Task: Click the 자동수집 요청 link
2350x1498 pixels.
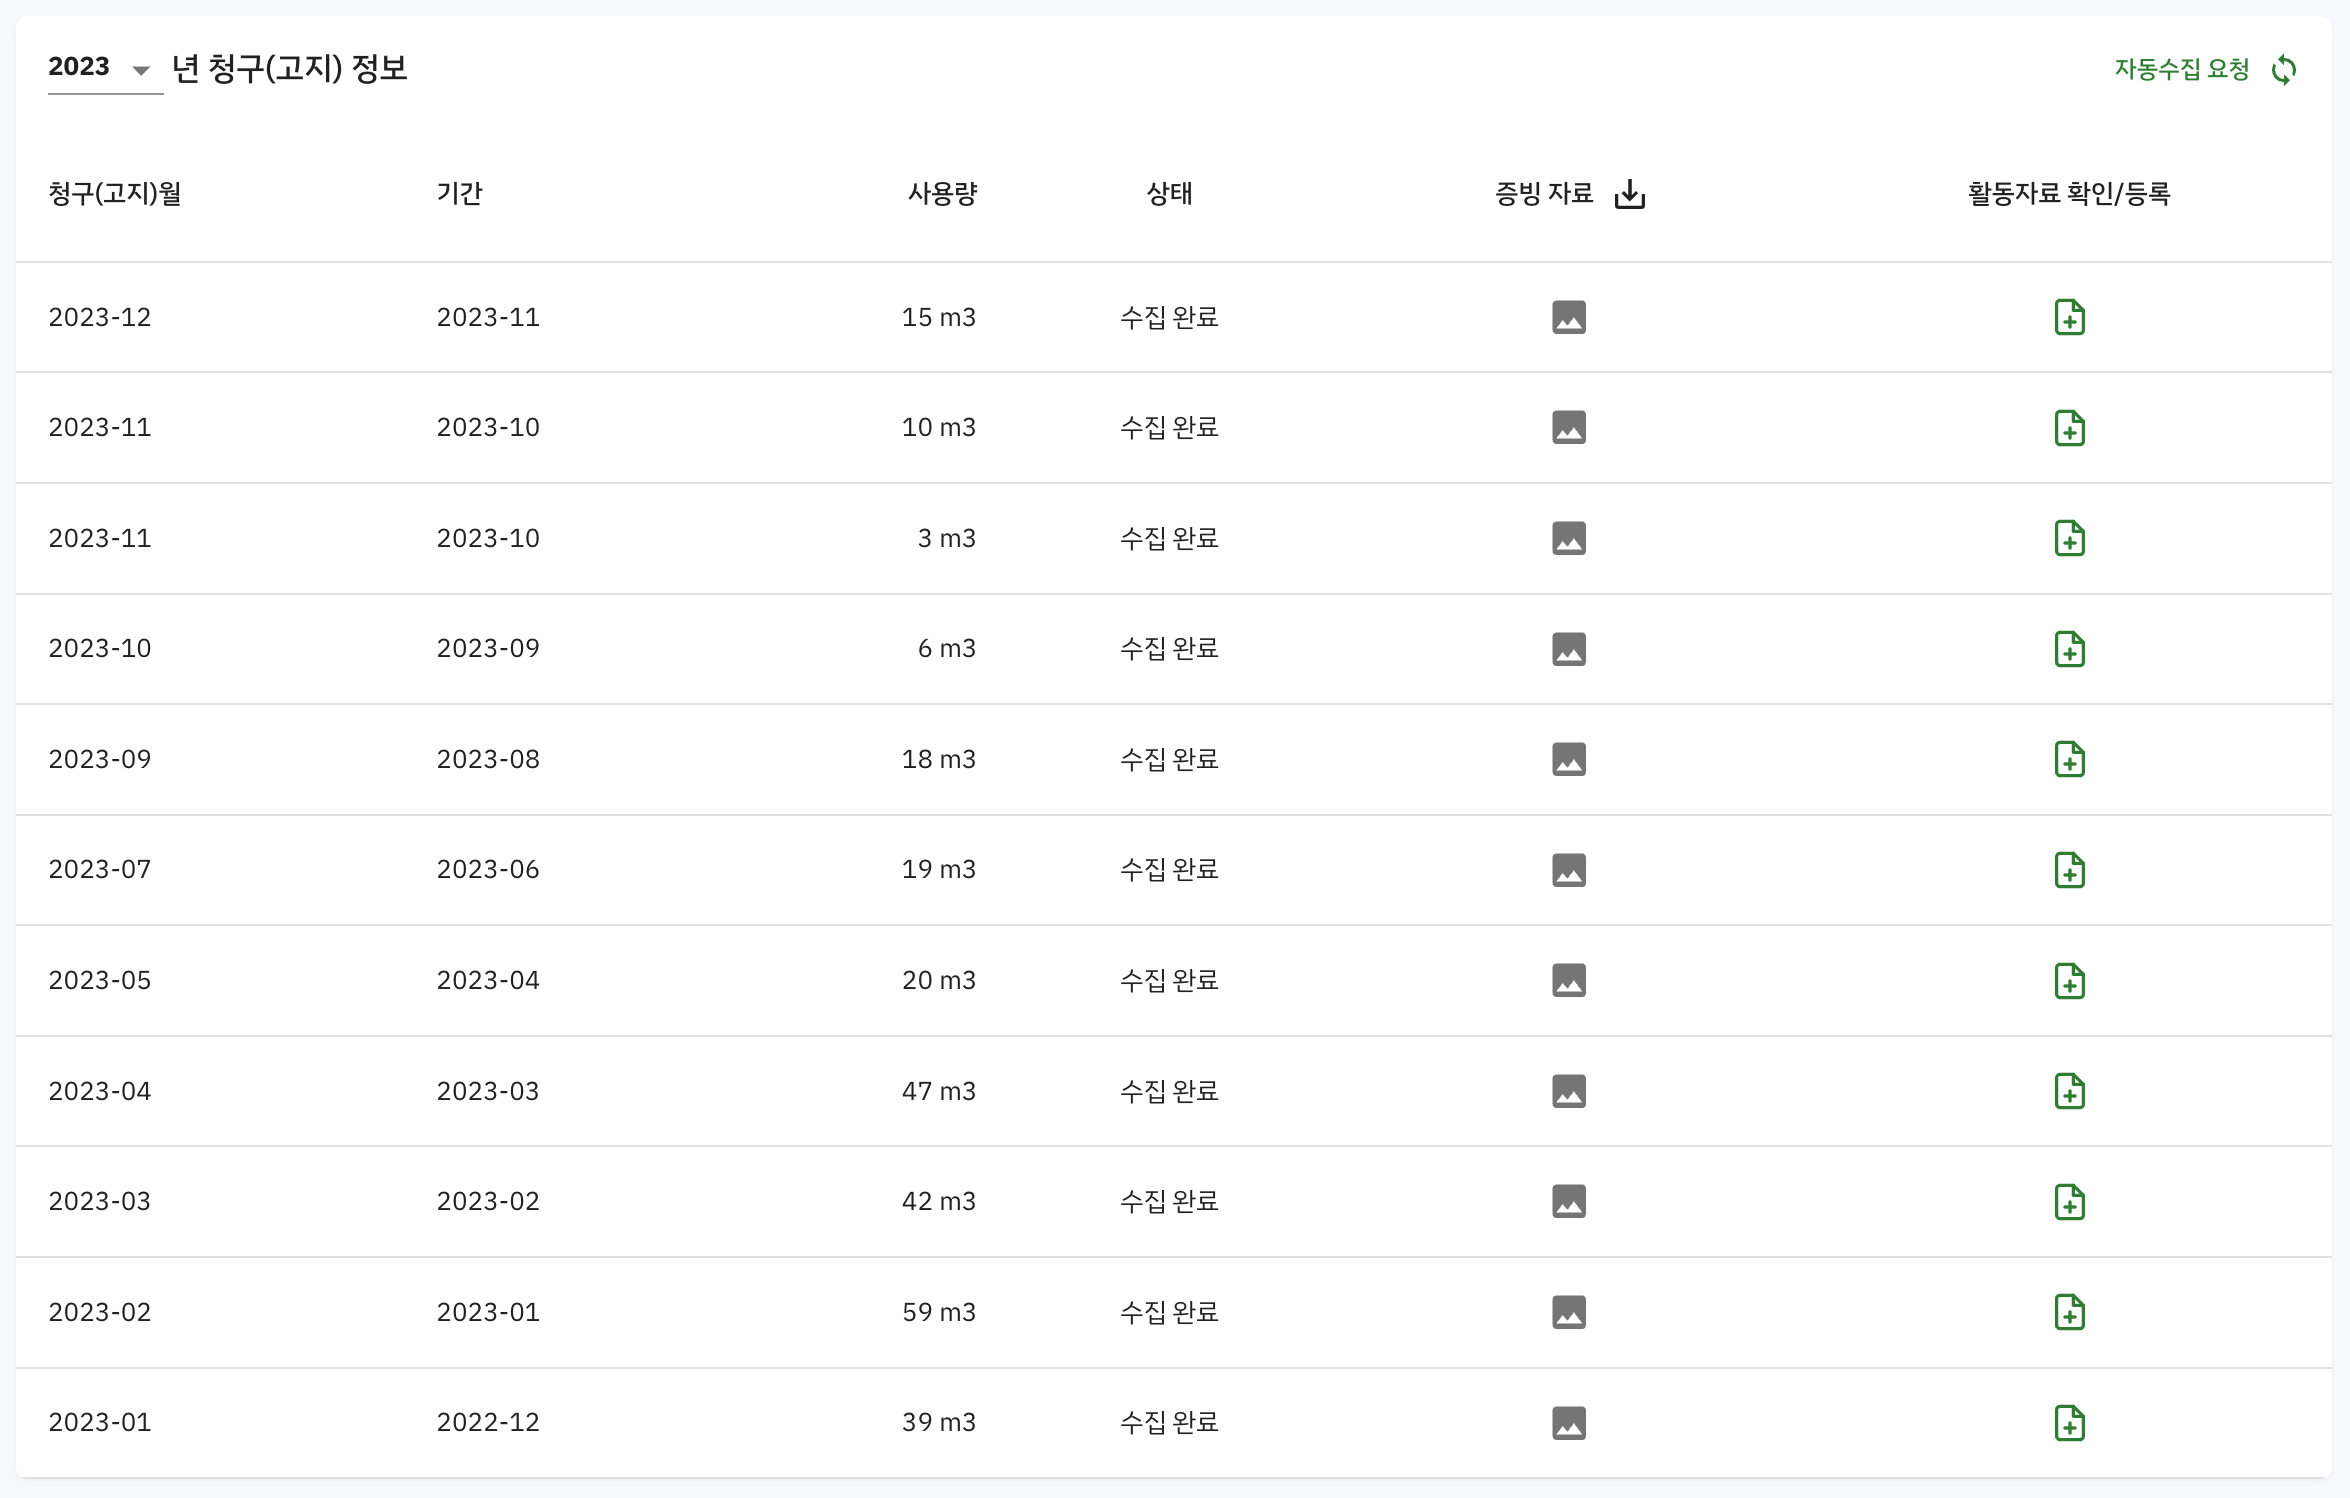Action: (x=2181, y=69)
